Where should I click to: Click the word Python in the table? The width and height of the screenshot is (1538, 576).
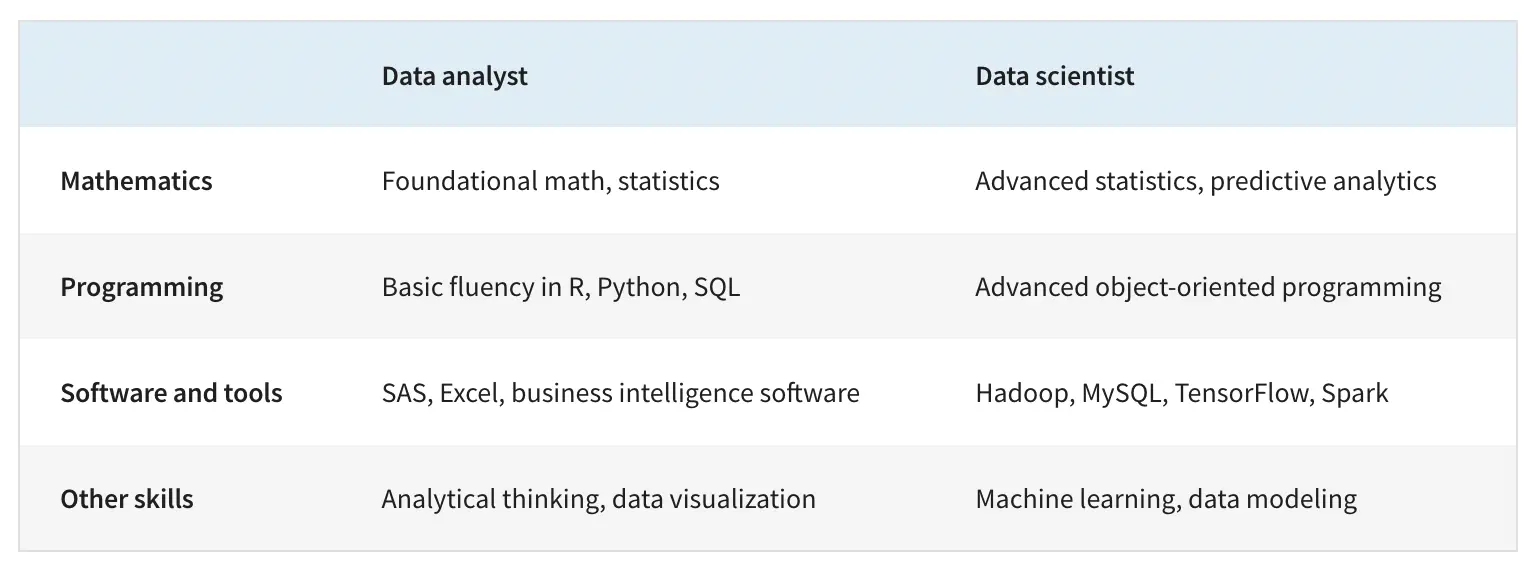638,288
